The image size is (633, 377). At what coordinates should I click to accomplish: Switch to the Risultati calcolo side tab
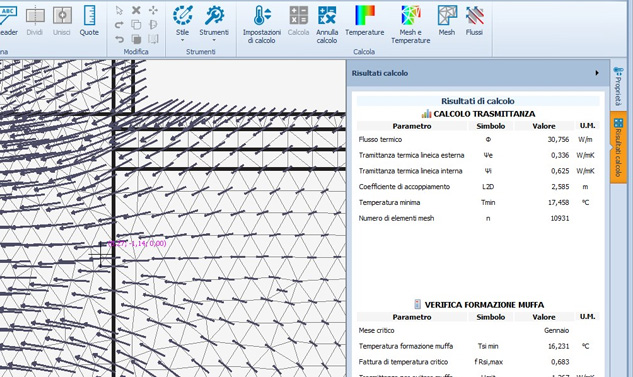coord(617,147)
